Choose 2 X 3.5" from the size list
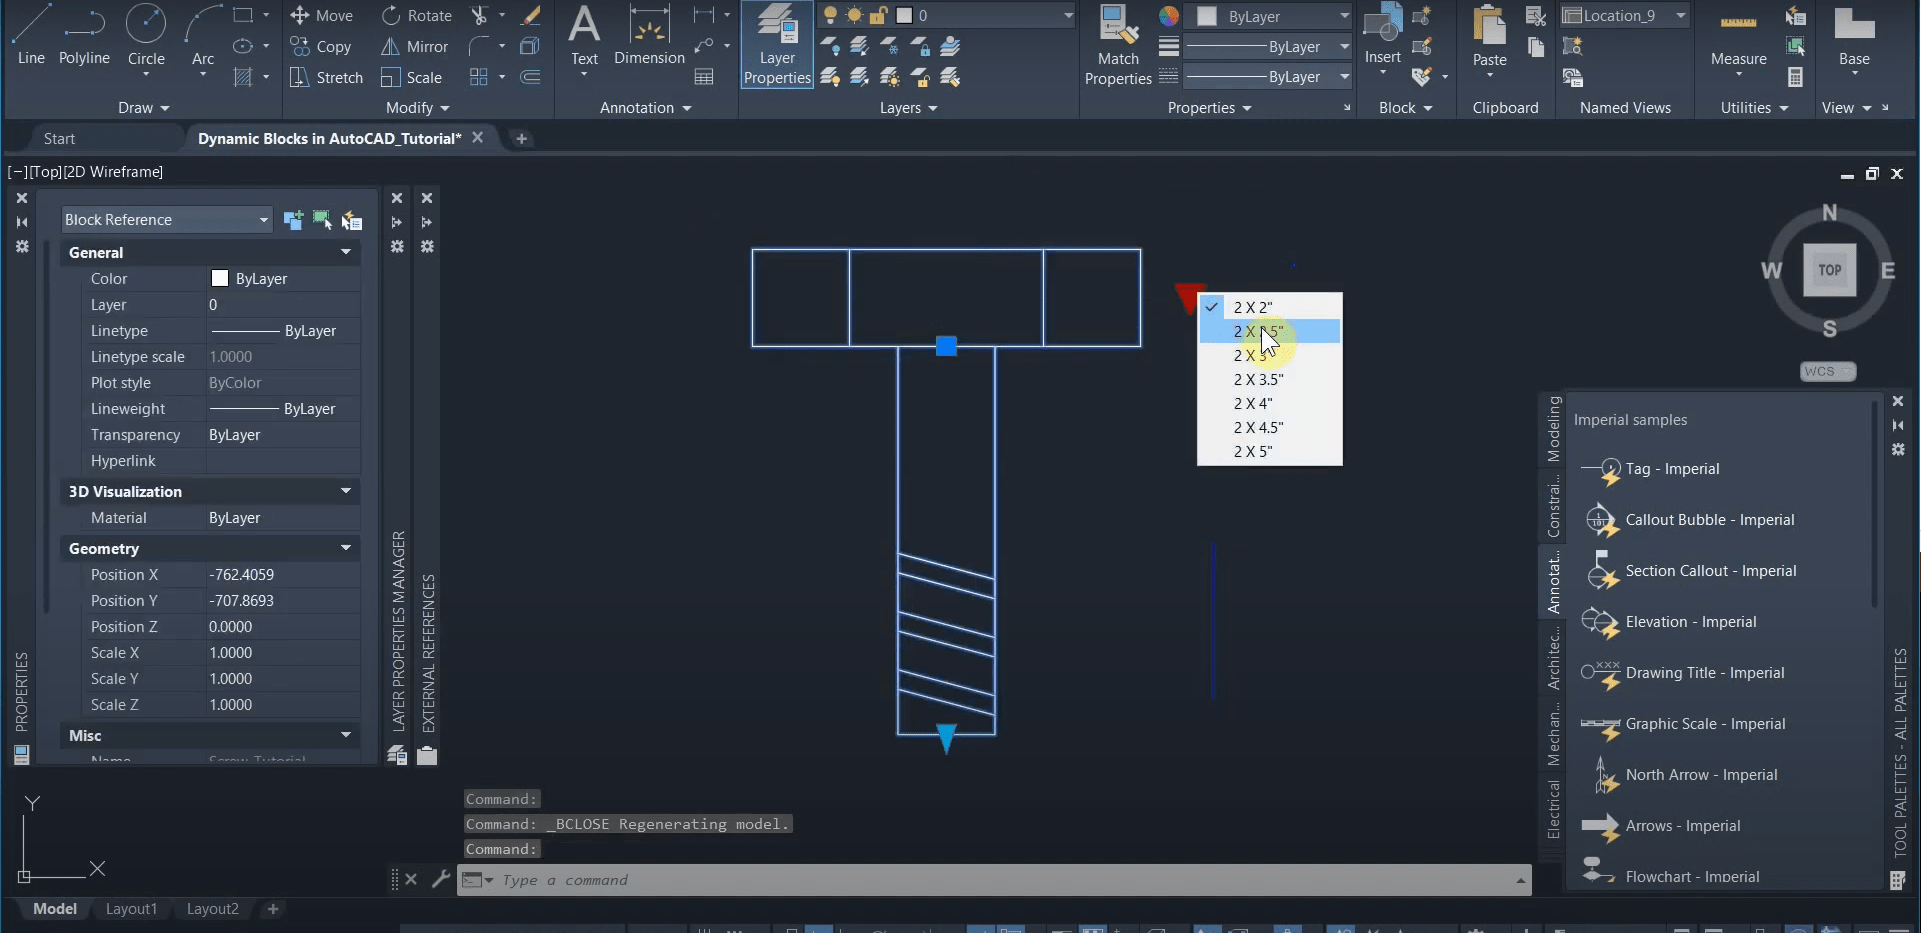 click(1258, 379)
